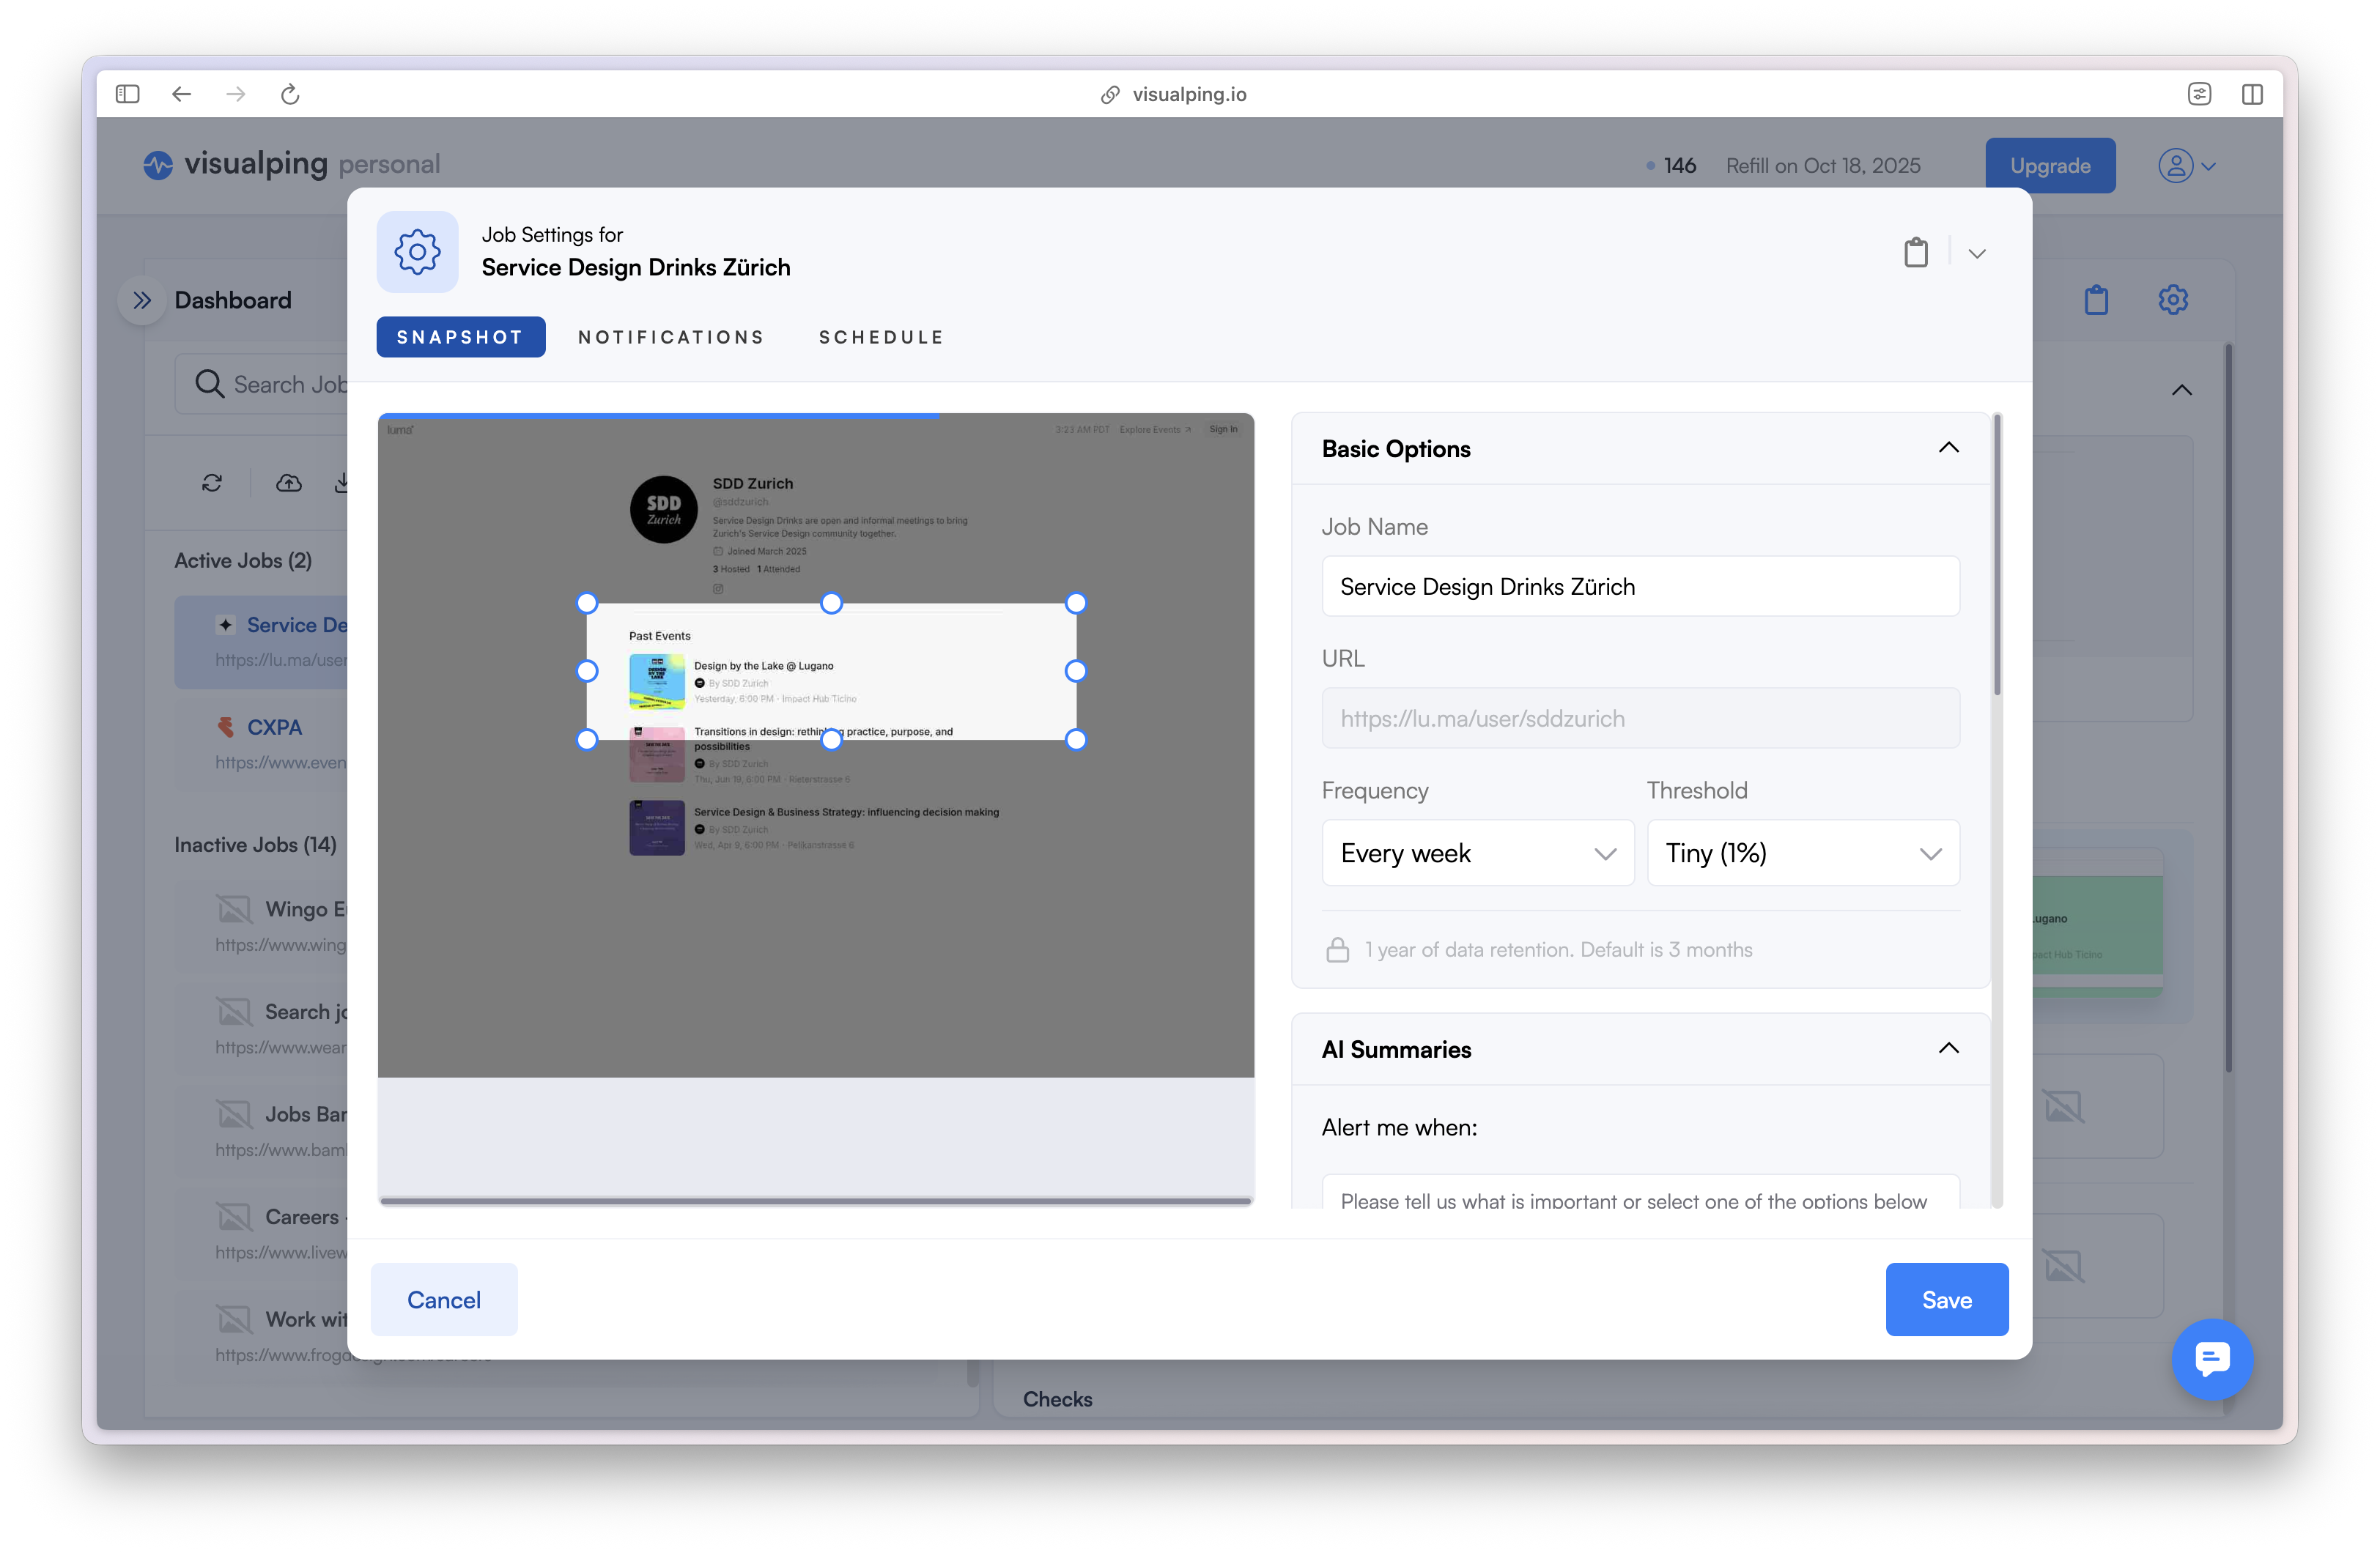This screenshot has height=1553, width=2380.
Task: Open the Threshold dropdown set to Tiny
Action: coord(1803,852)
